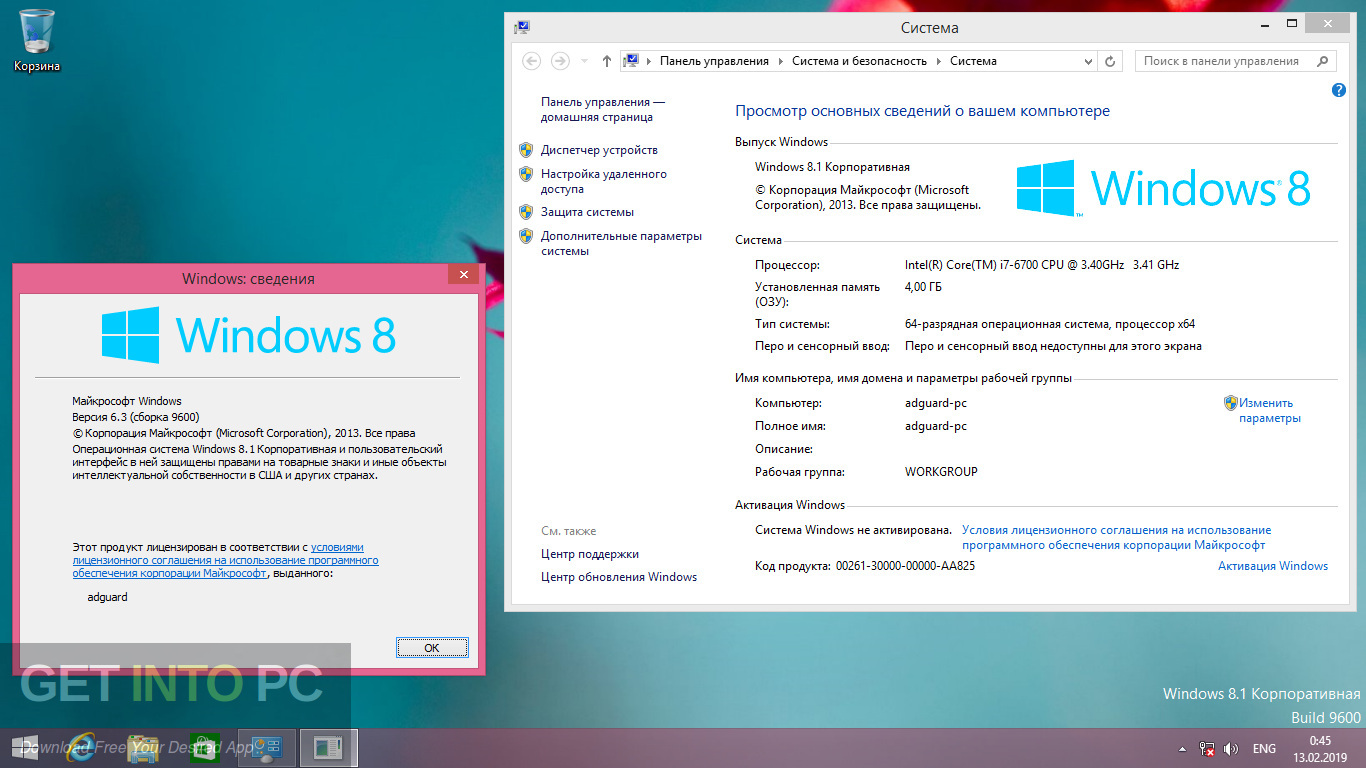Go back in the System window
1366x768 pixels.
point(532,61)
